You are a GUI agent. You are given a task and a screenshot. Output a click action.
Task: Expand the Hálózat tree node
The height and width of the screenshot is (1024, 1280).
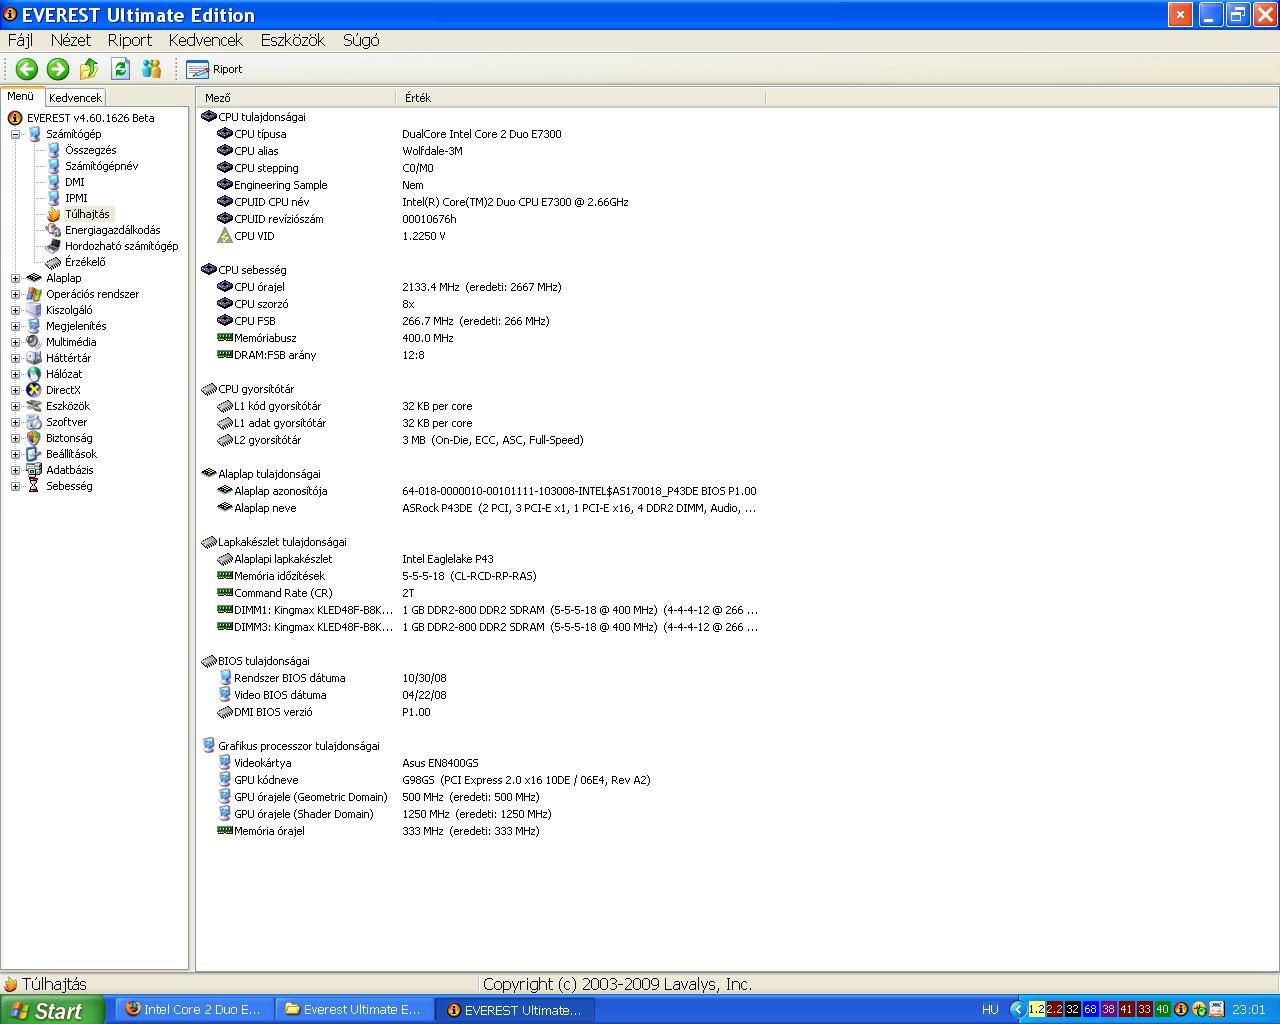point(15,374)
